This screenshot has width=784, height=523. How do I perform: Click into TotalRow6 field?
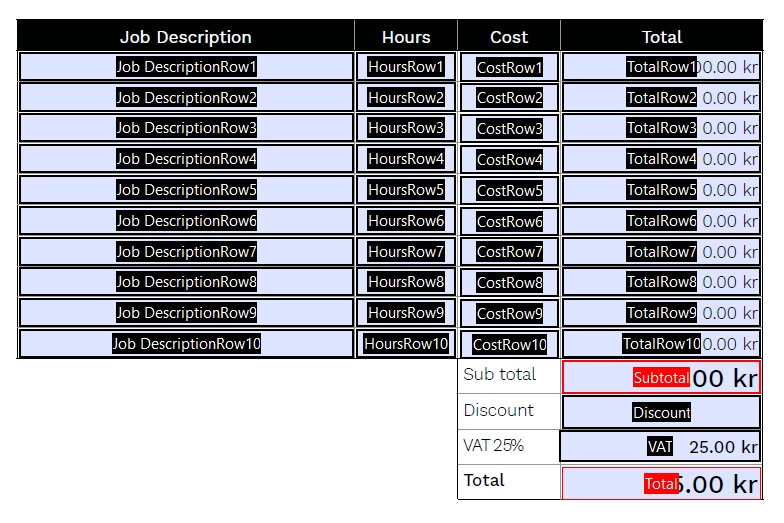pos(662,220)
